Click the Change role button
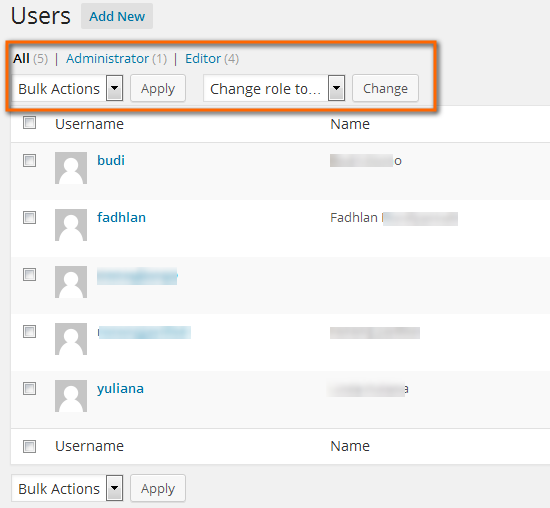The width and height of the screenshot is (550, 508). 385,88
